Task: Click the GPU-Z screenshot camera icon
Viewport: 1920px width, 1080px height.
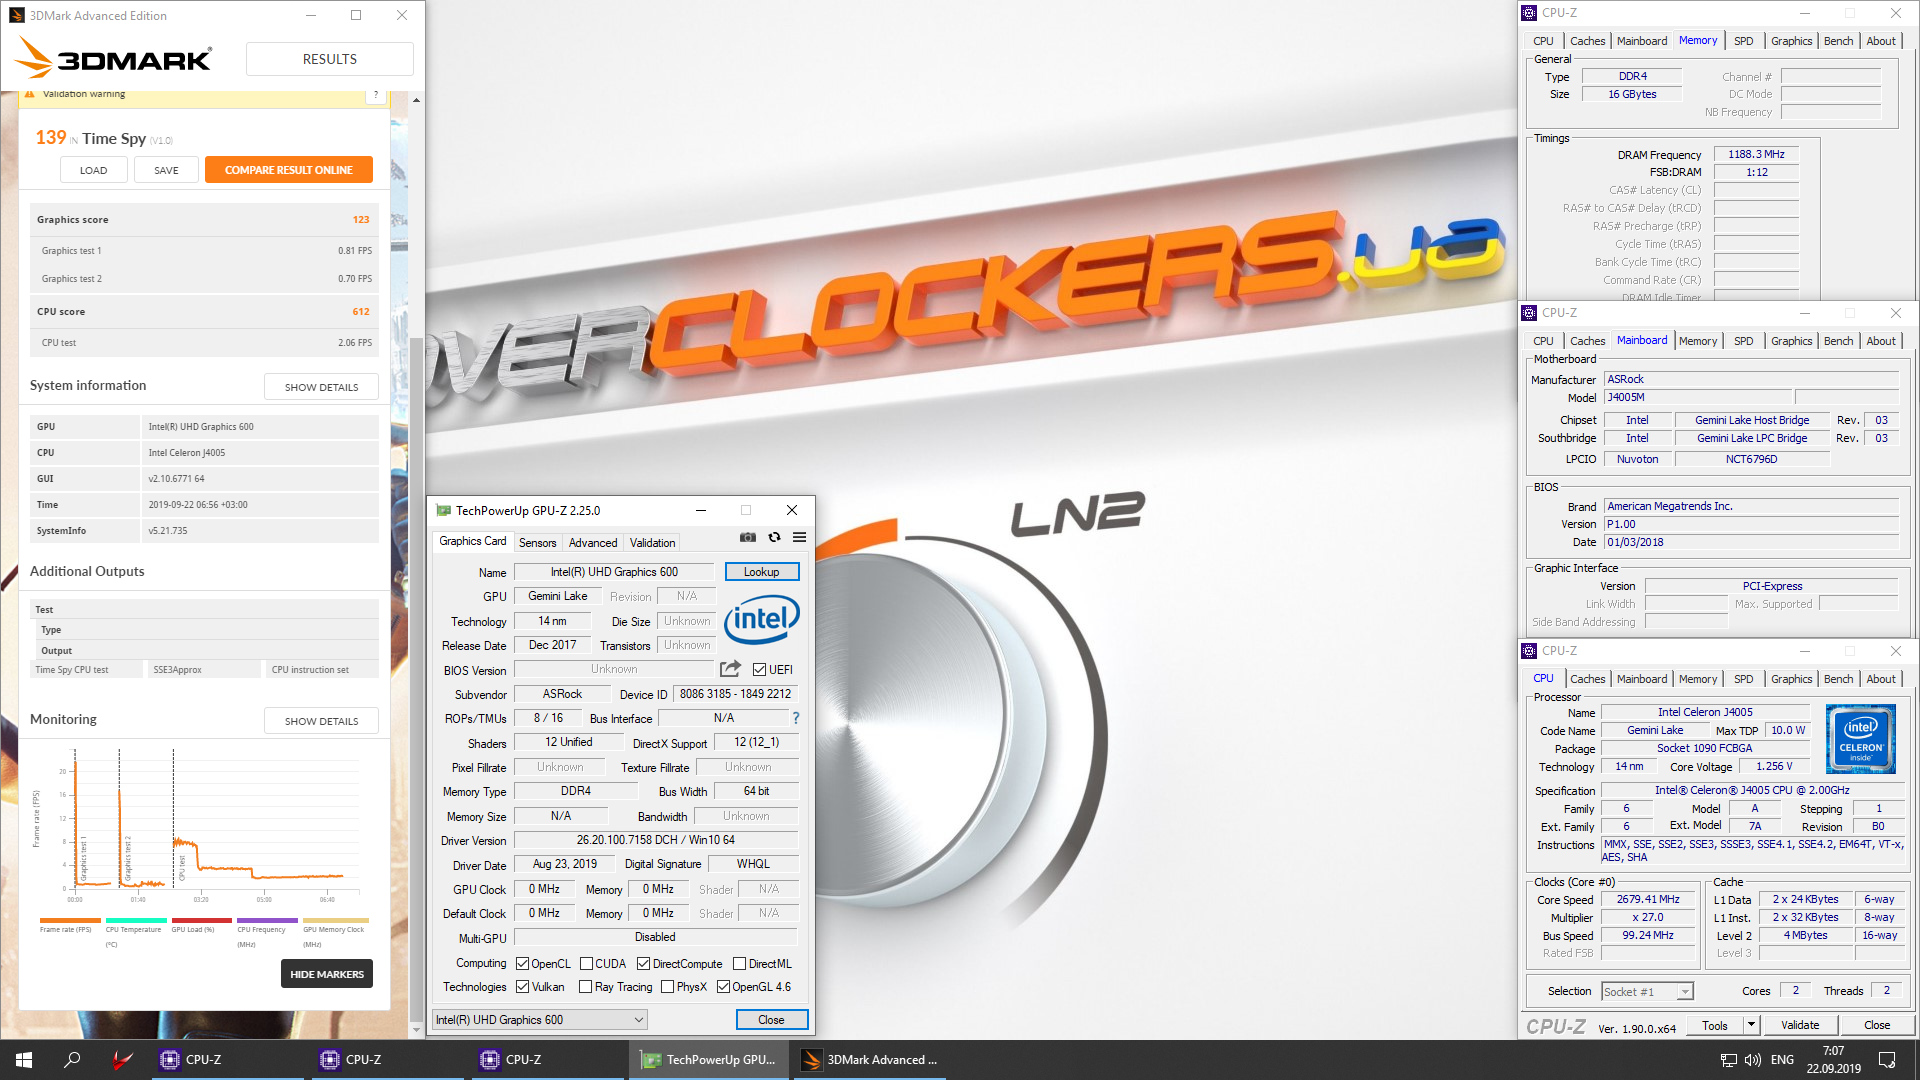Action: [747, 538]
